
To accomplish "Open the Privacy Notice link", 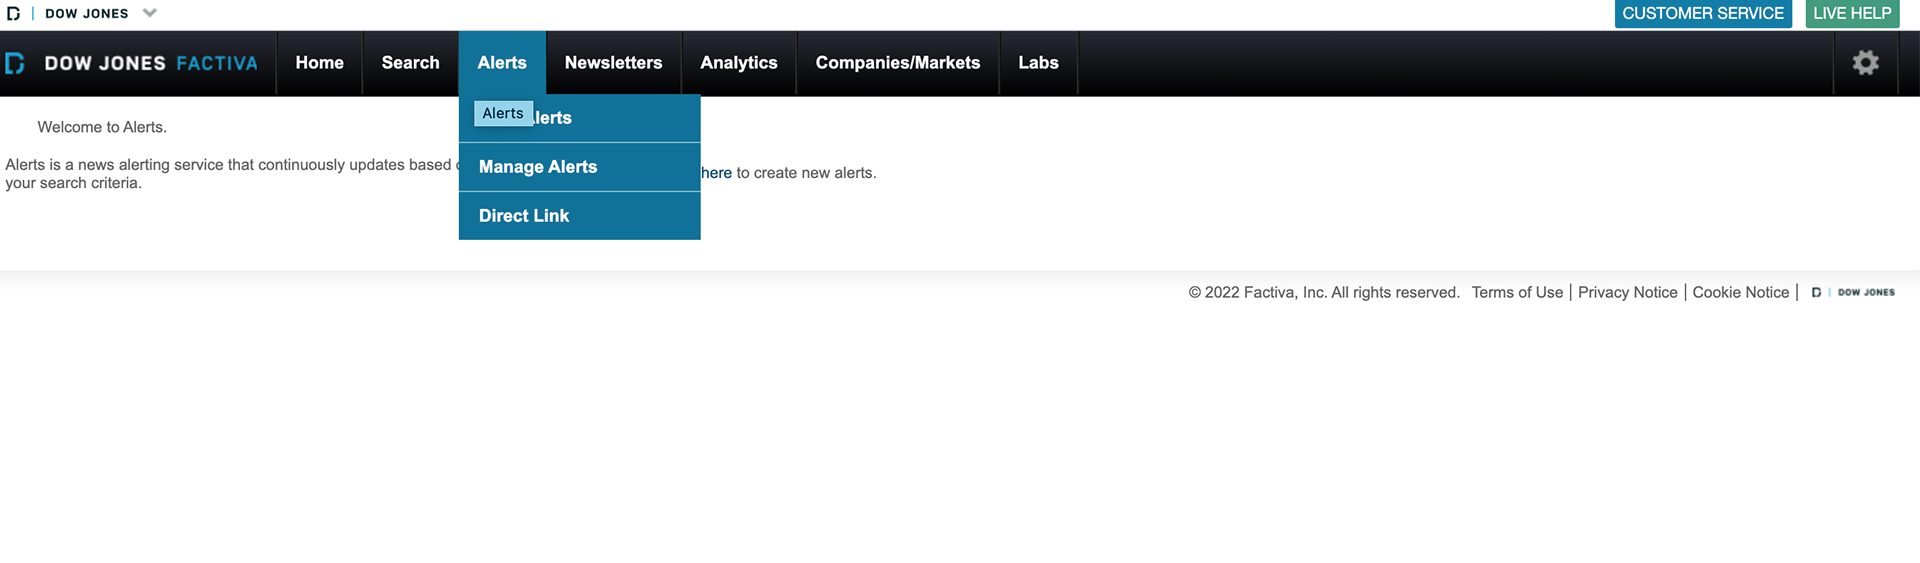I will [1627, 292].
